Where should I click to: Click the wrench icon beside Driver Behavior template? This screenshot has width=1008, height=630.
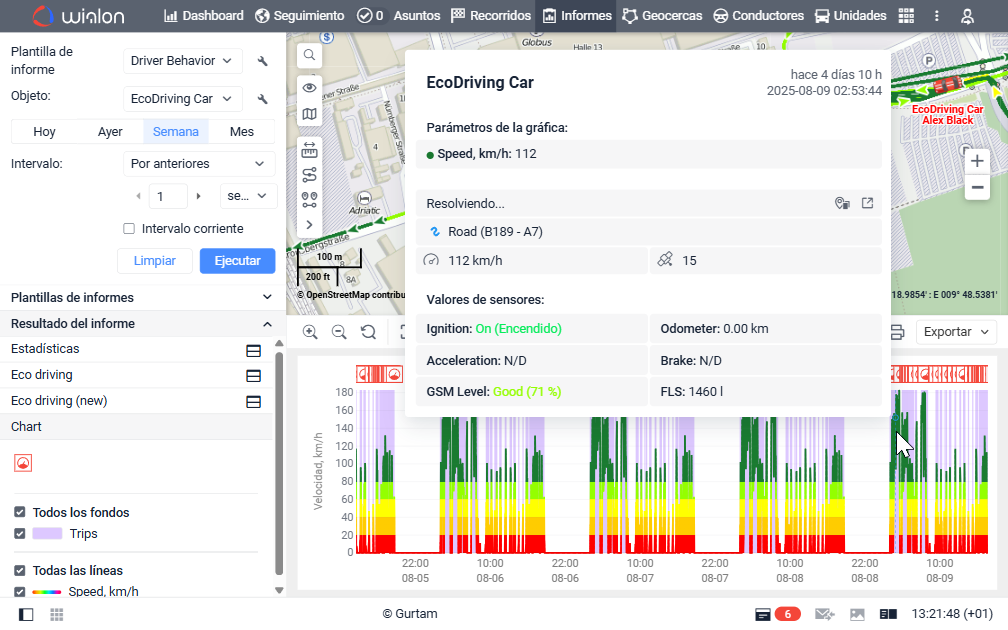click(263, 61)
